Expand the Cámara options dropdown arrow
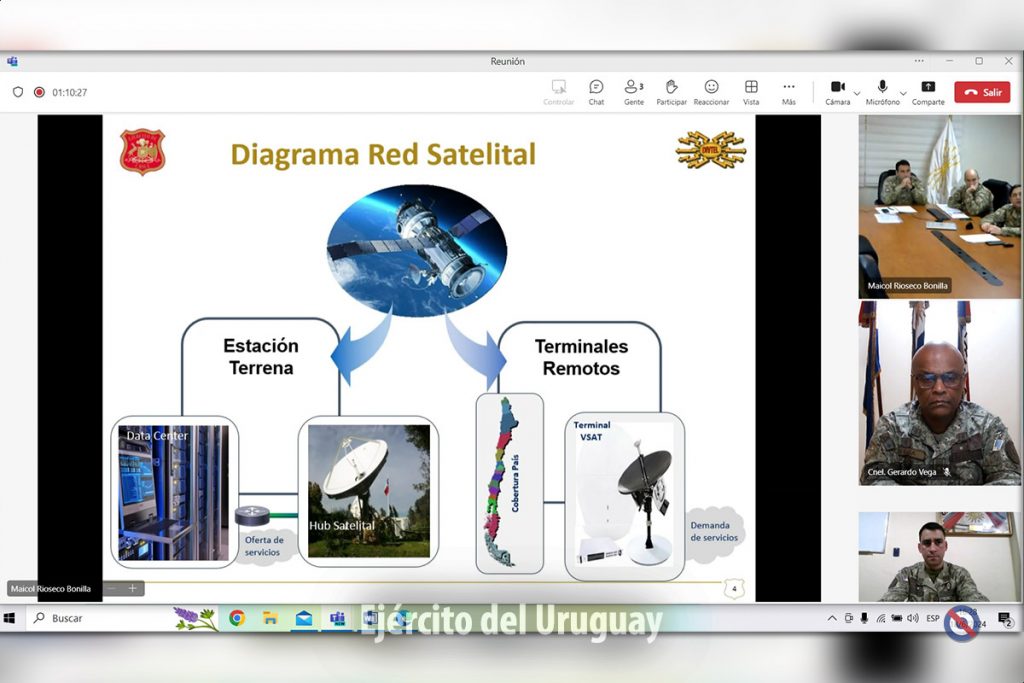The width and height of the screenshot is (1024, 683). pos(857,93)
